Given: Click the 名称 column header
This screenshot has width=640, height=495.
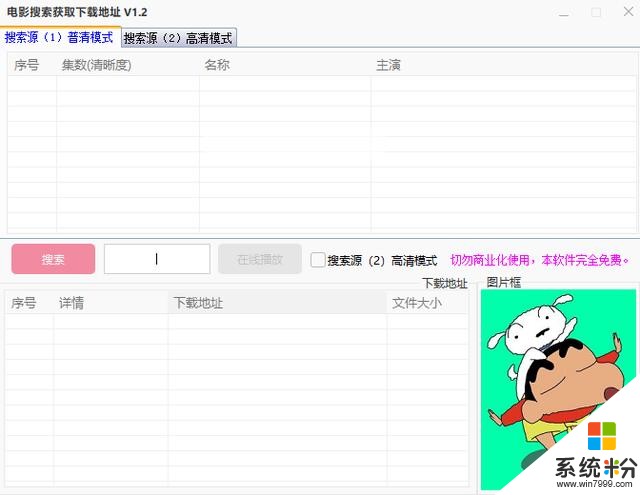Looking at the screenshot, I should pos(285,65).
